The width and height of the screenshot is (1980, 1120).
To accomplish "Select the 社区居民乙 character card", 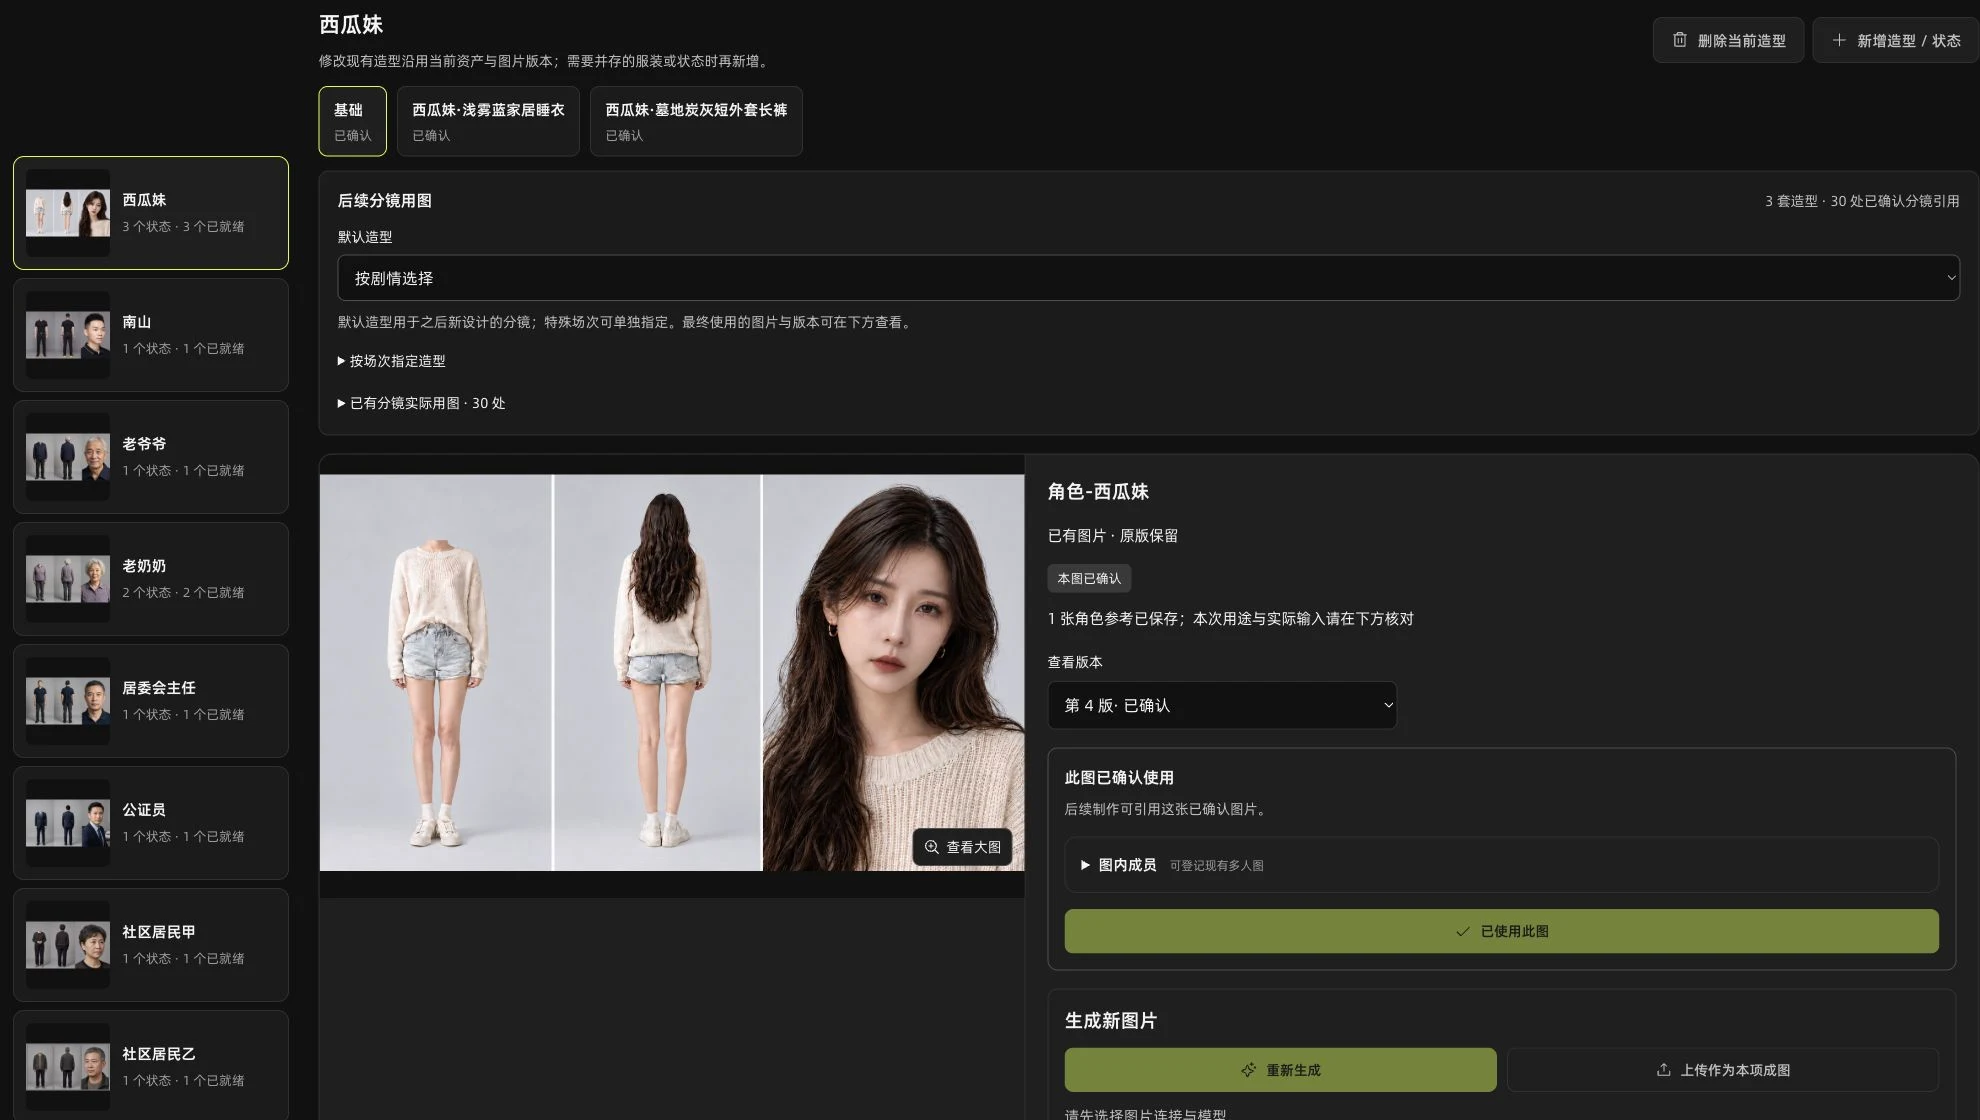I will point(151,1065).
